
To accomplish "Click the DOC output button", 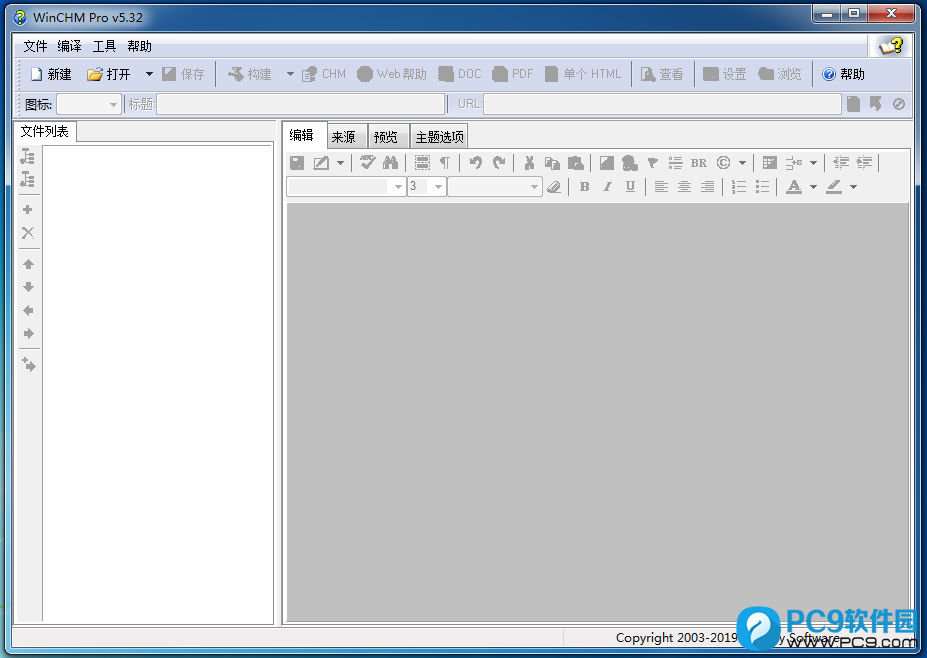I will [x=460, y=74].
